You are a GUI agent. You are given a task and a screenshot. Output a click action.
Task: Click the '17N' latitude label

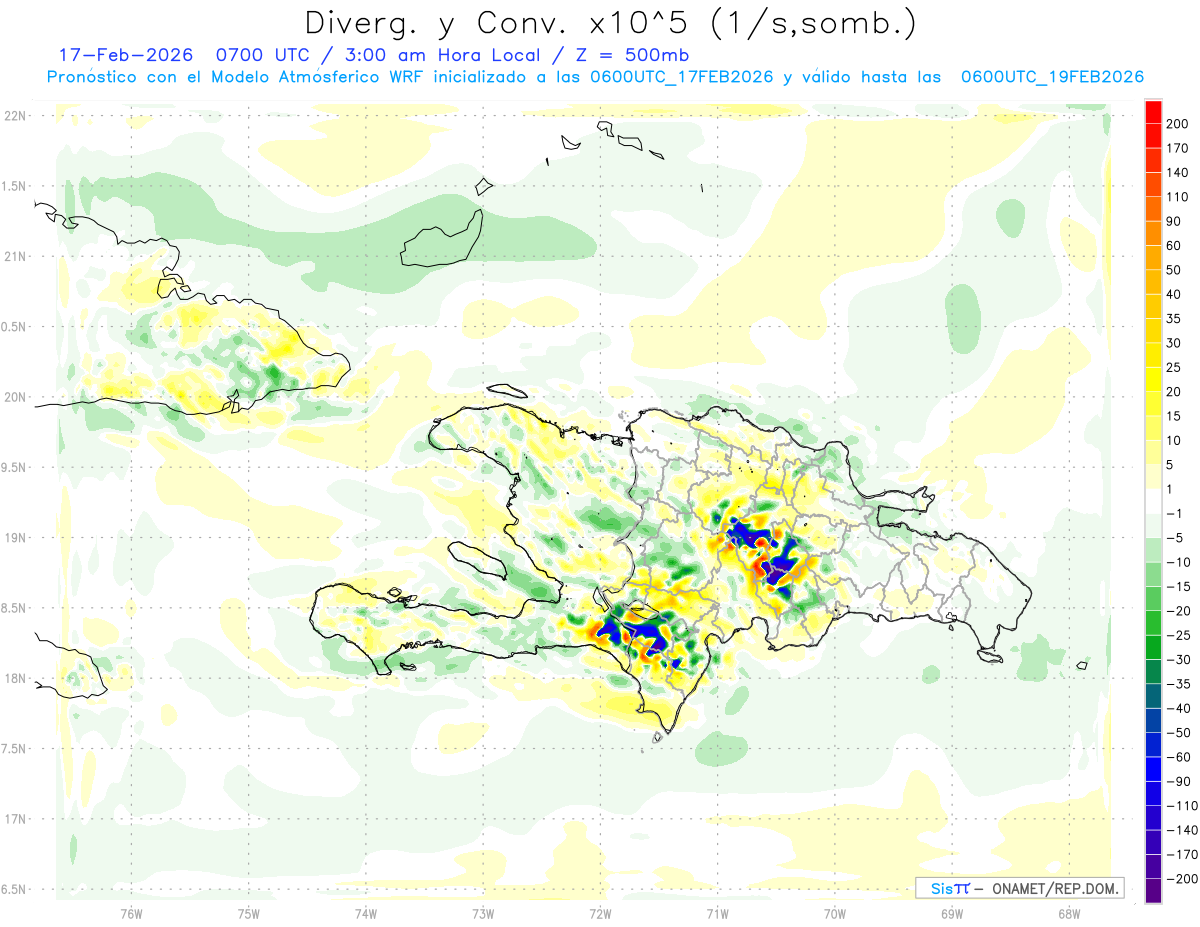coord(14,819)
